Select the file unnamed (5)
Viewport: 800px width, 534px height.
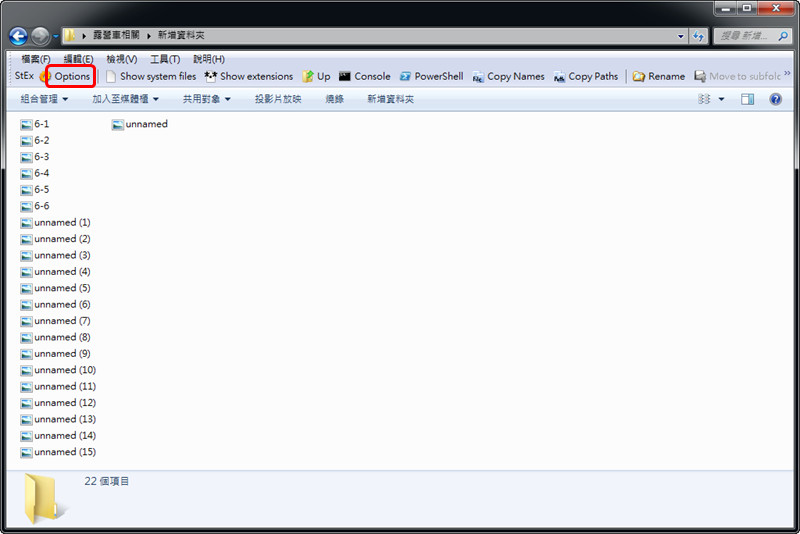pos(55,288)
